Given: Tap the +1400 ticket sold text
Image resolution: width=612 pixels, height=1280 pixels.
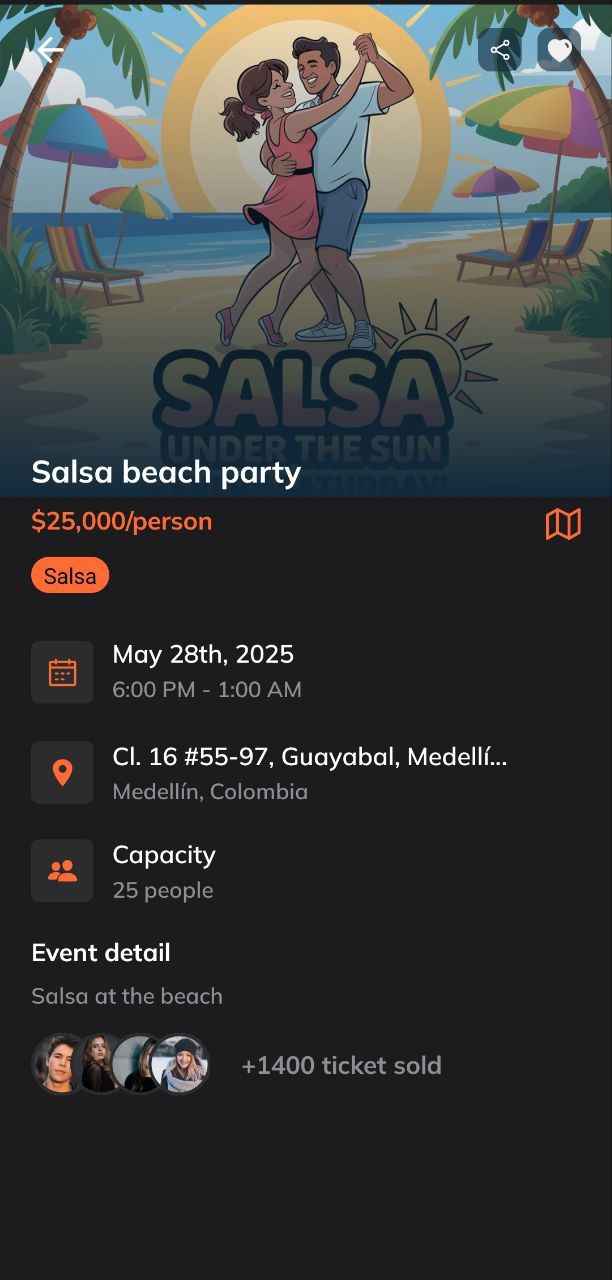Looking at the screenshot, I should point(341,1066).
